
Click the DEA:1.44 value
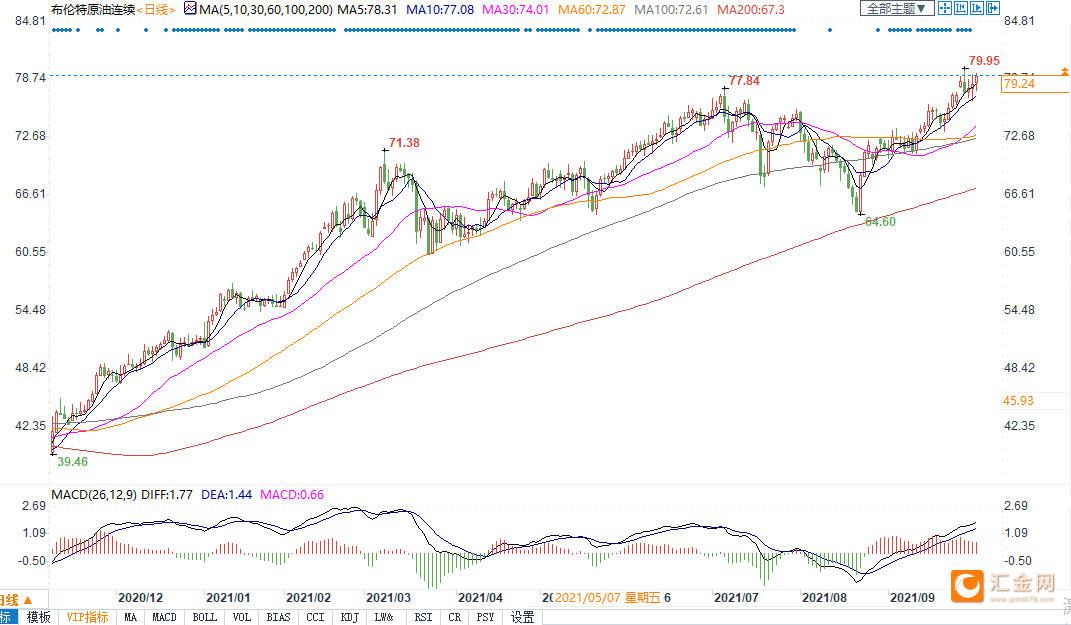click(x=227, y=495)
